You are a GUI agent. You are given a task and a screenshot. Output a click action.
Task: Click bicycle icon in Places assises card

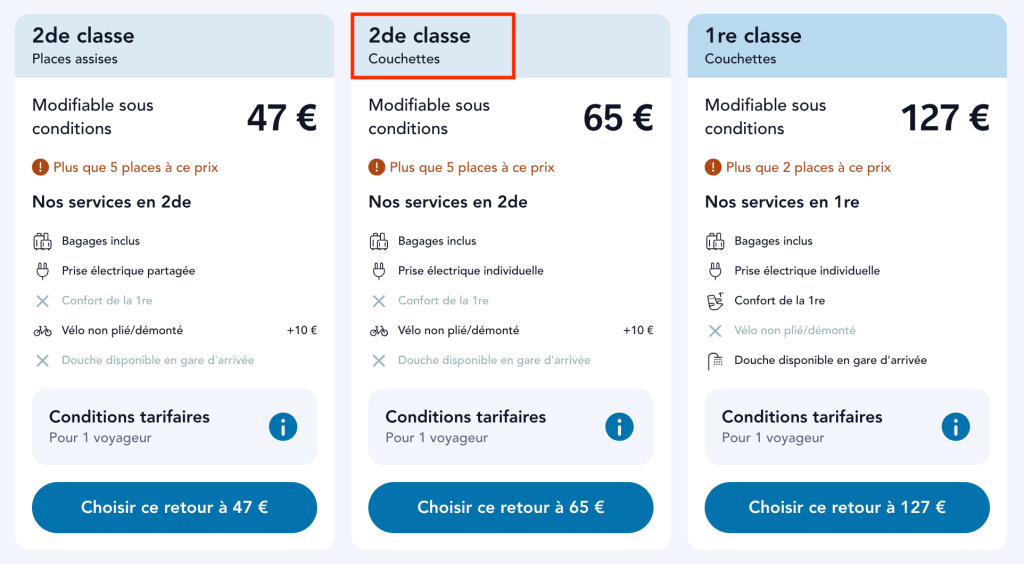coord(42,331)
